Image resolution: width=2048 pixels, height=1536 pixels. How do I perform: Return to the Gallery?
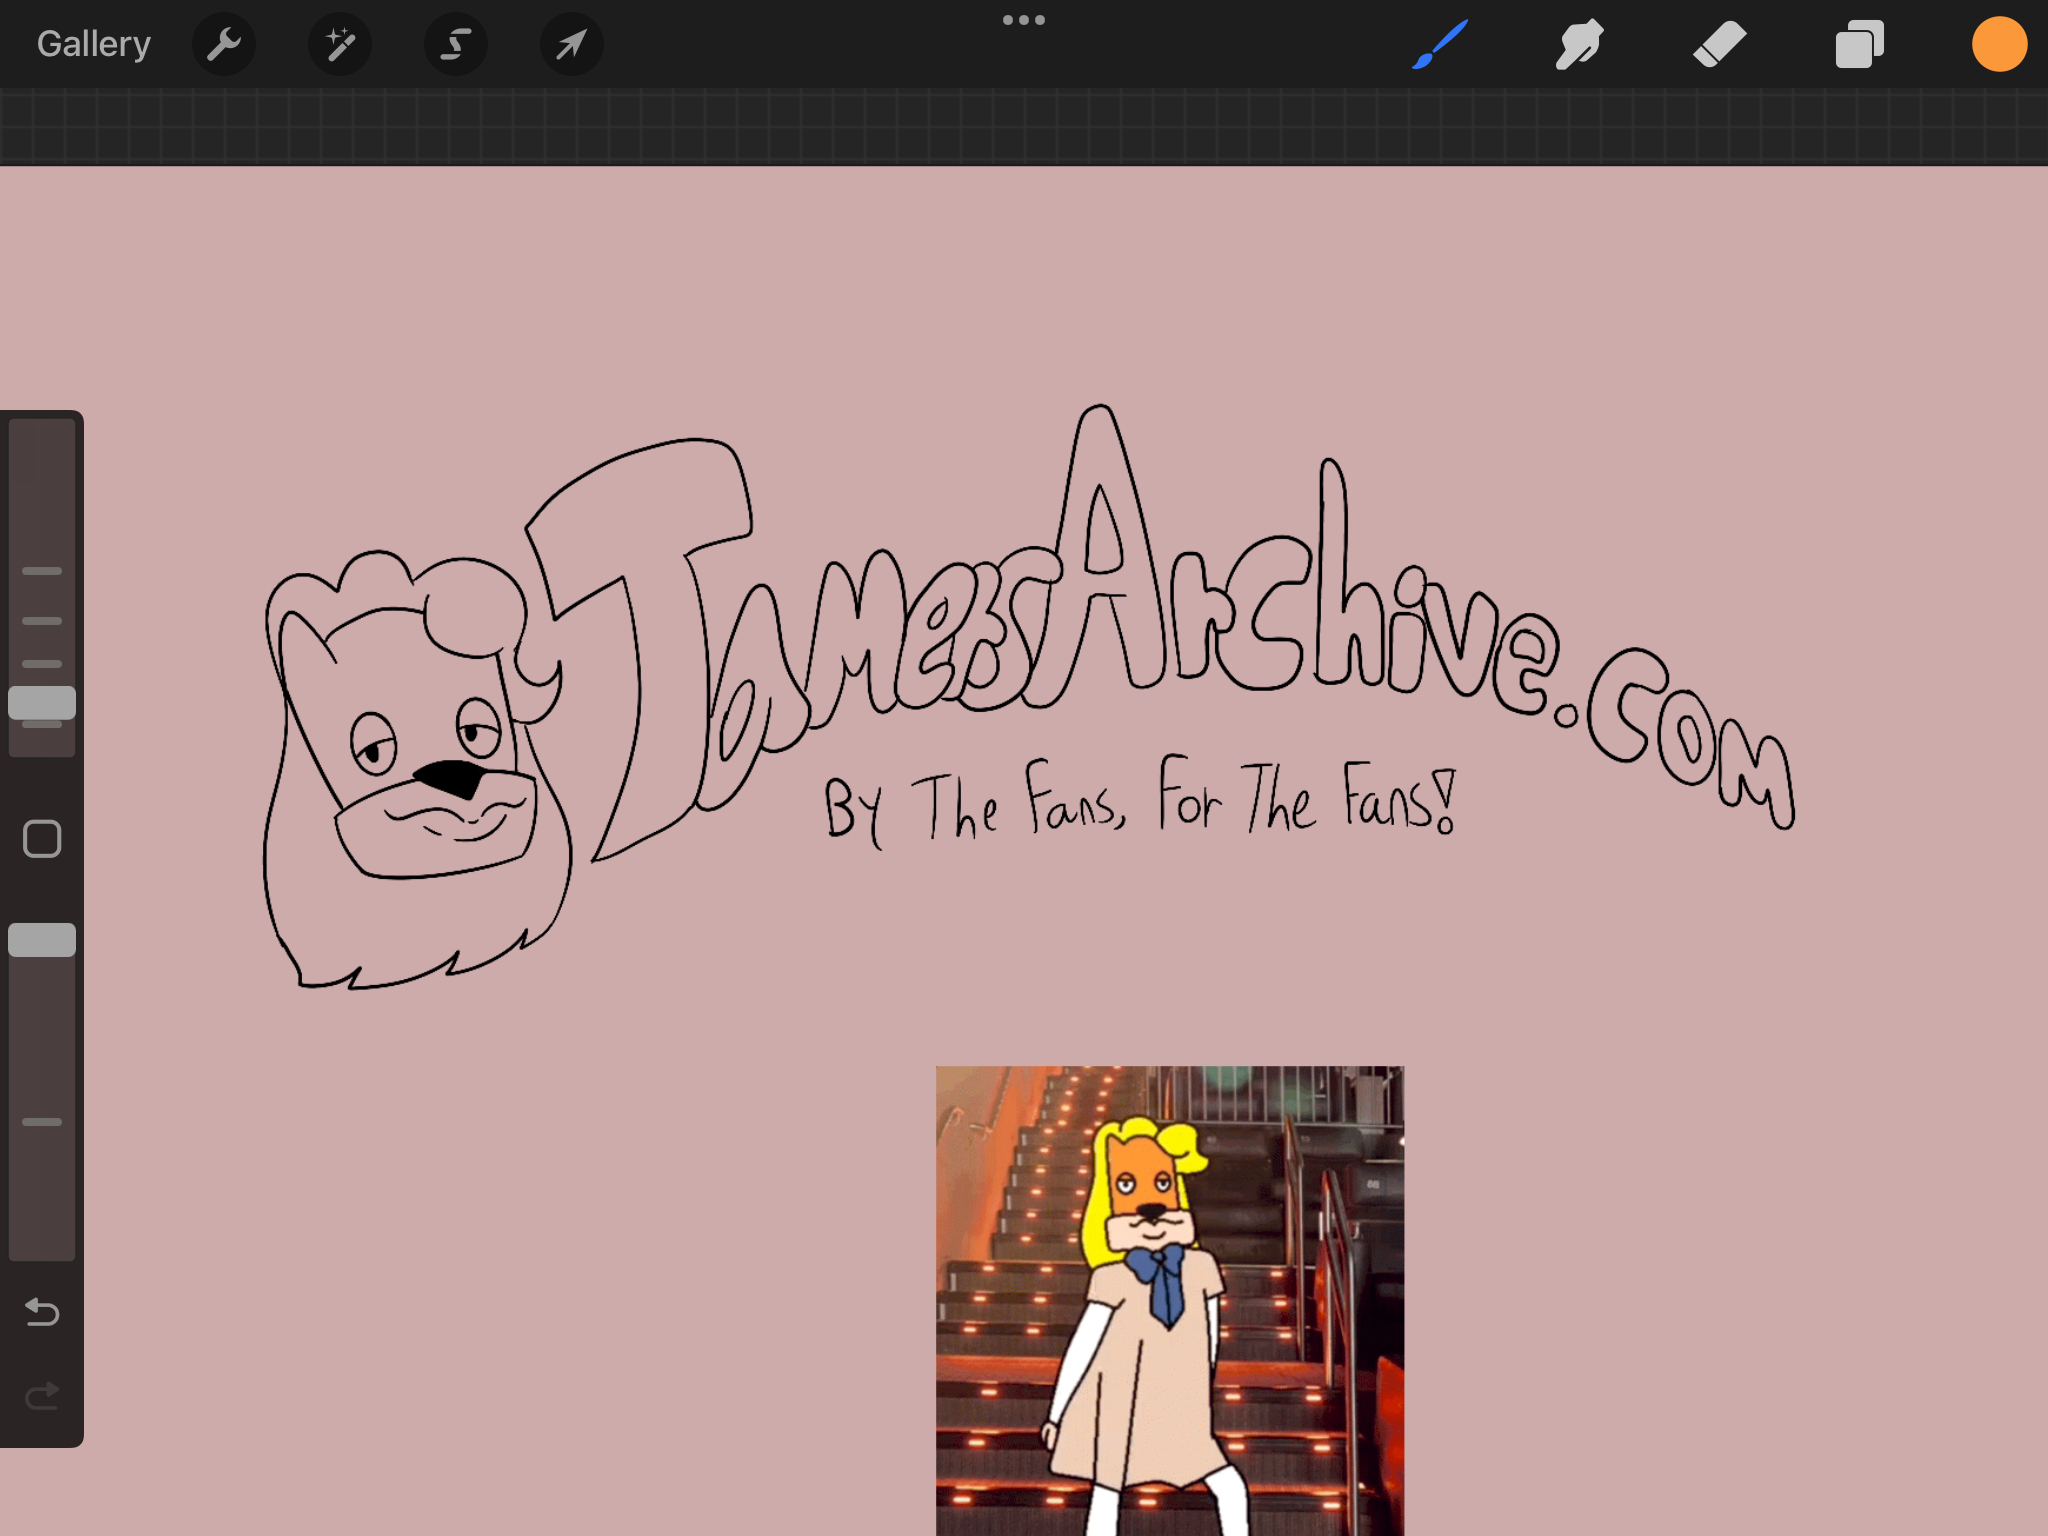click(94, 44)
